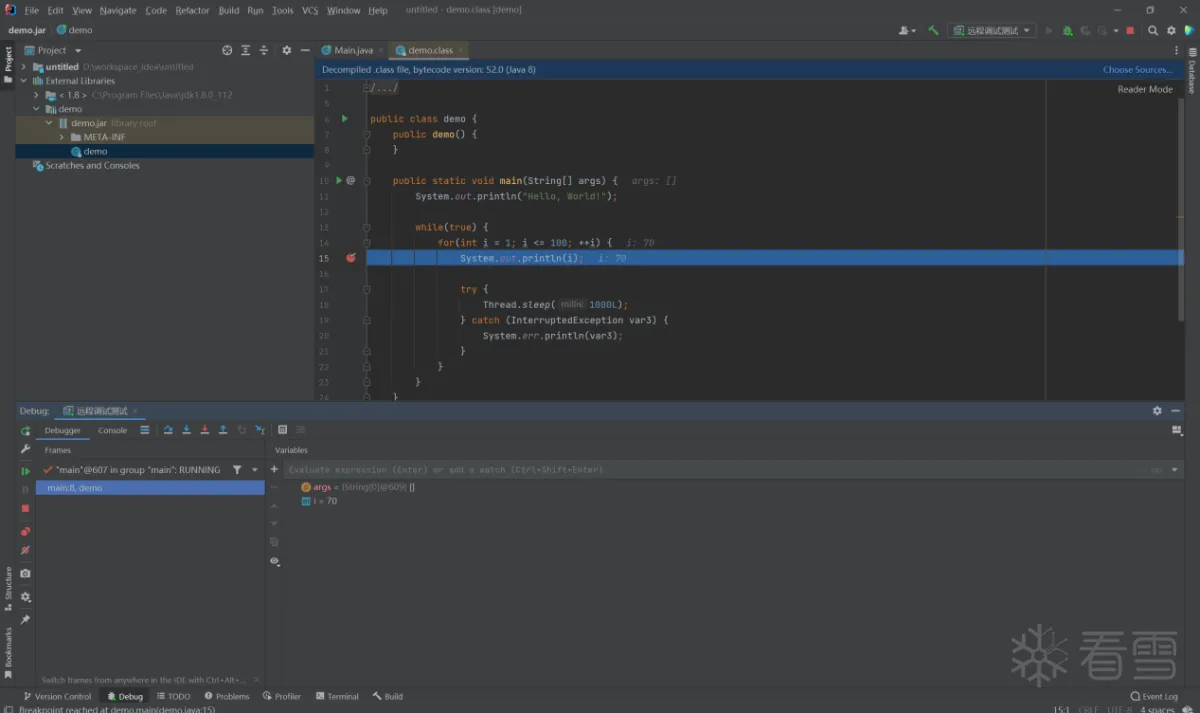
Task: Click the green Debug bug icon in top toolbar
Action: tap(1068, 31)
